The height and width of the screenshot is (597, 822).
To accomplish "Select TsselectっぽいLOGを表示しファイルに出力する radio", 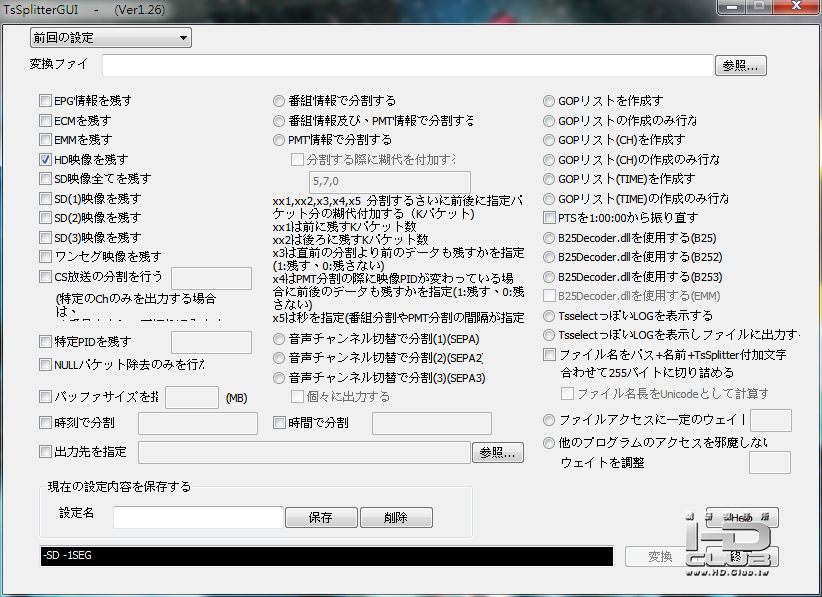I will [549, 335].
